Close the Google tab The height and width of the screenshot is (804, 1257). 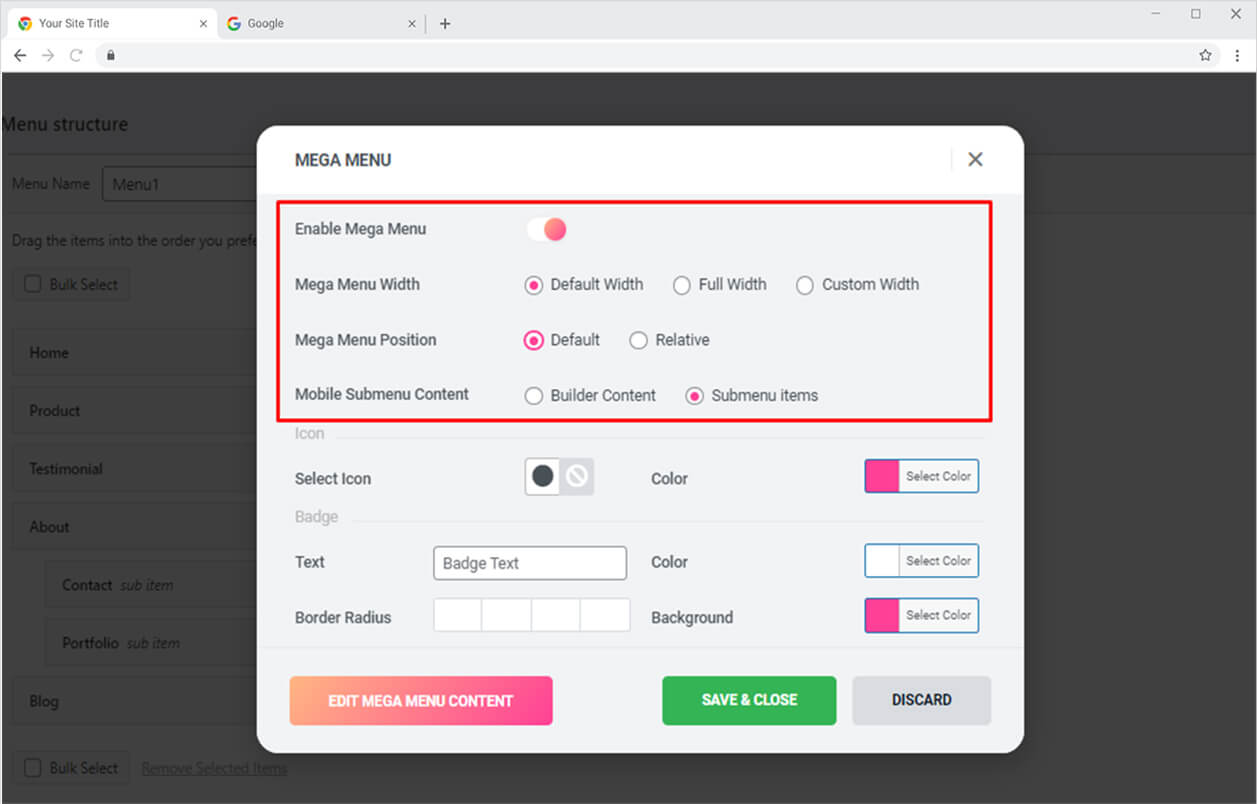412,24
